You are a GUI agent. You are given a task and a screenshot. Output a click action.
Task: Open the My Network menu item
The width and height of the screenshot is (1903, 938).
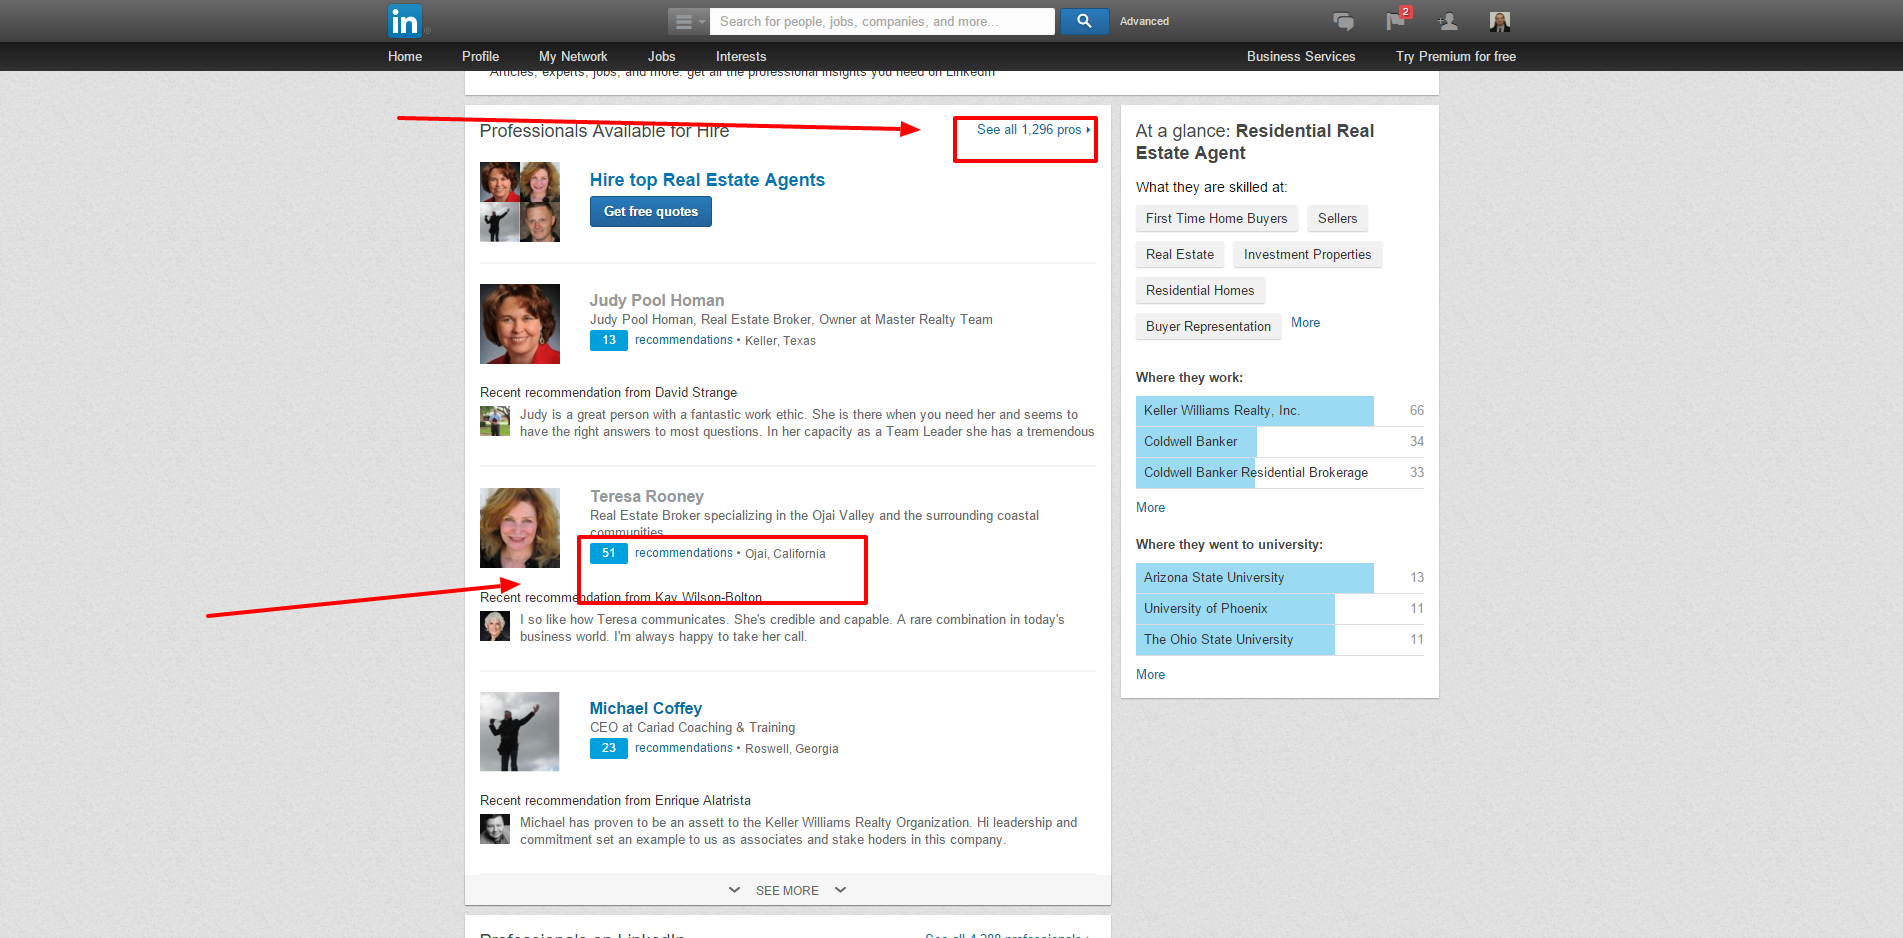(572, 56)
